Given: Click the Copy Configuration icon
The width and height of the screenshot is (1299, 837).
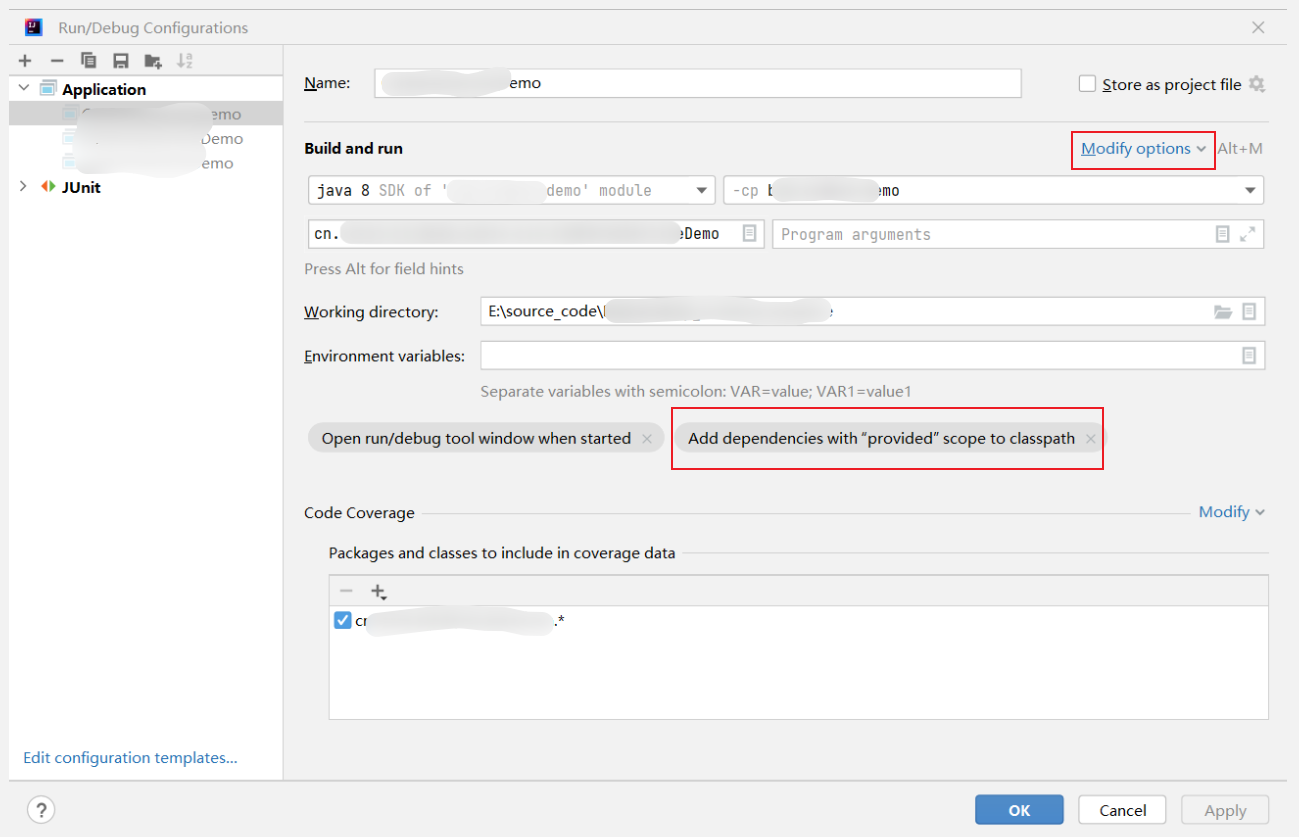Looking at the screenshot, I should (x=88, y=61).
